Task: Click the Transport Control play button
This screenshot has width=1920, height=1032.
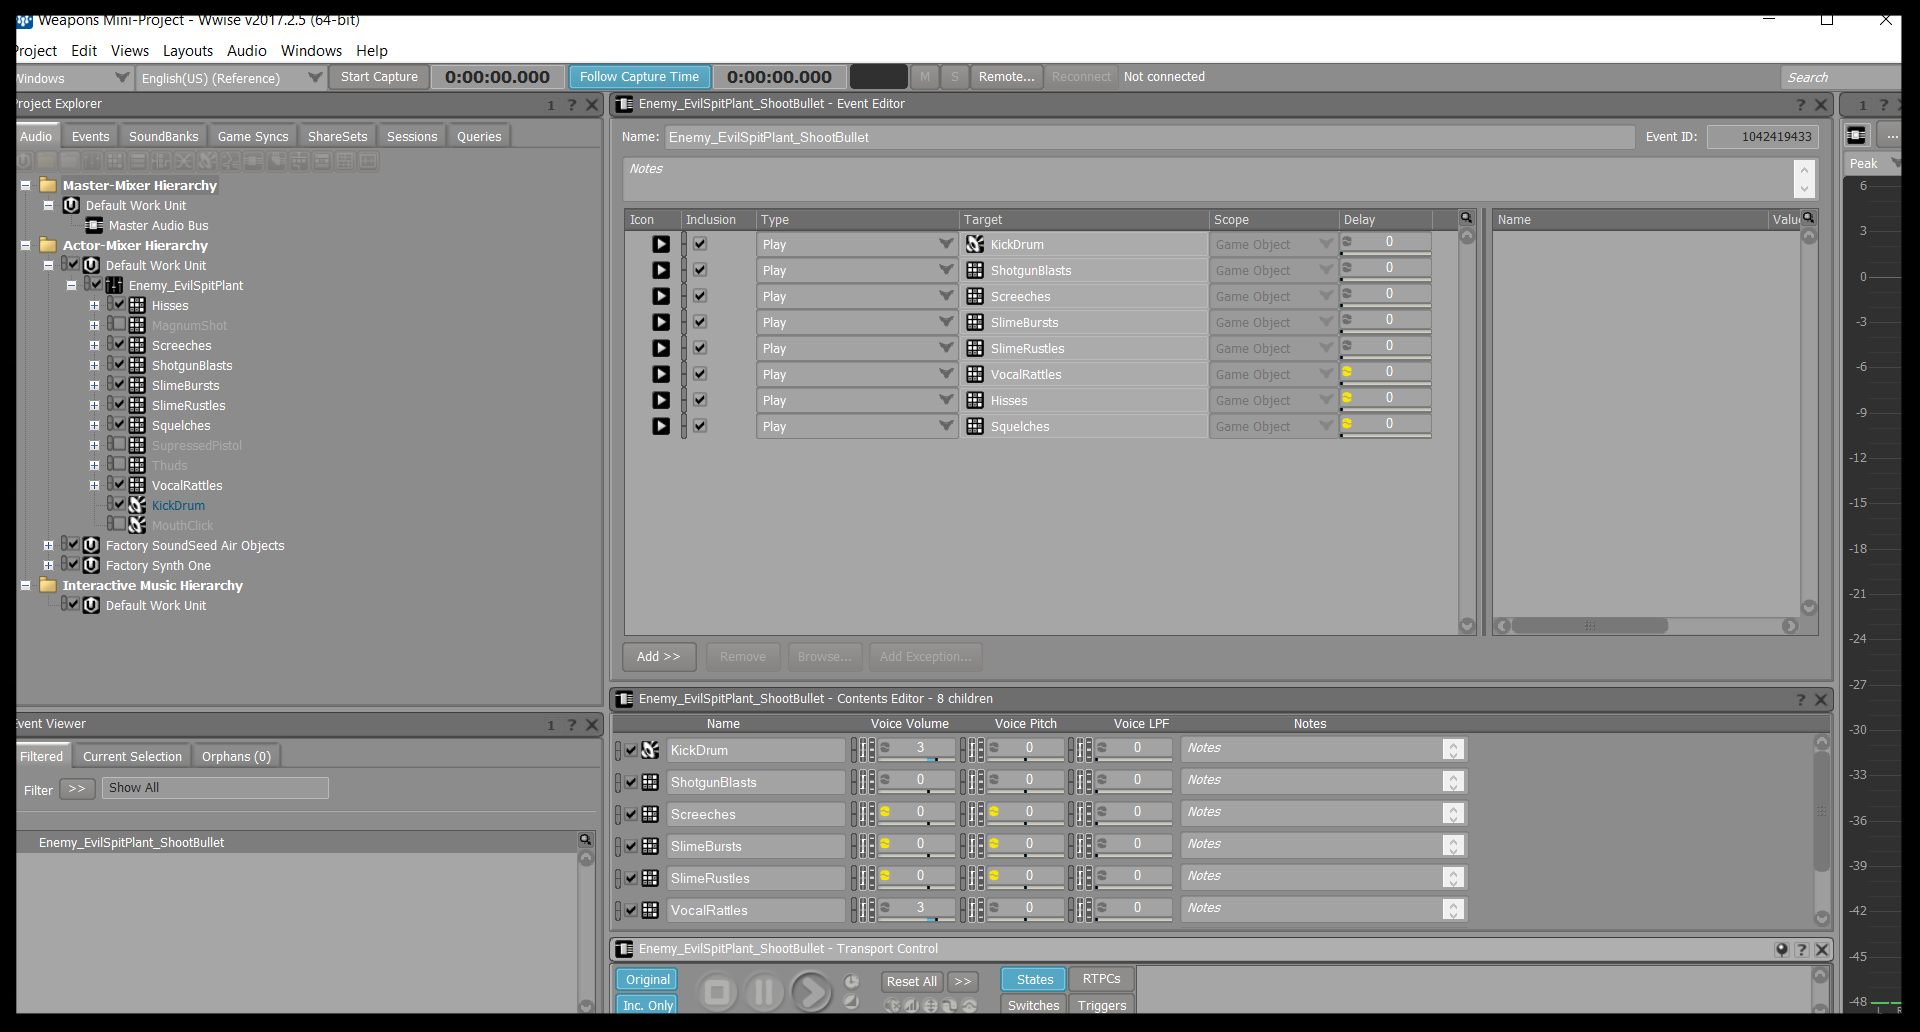Action: pyautogui.click(x=812, y=992)
